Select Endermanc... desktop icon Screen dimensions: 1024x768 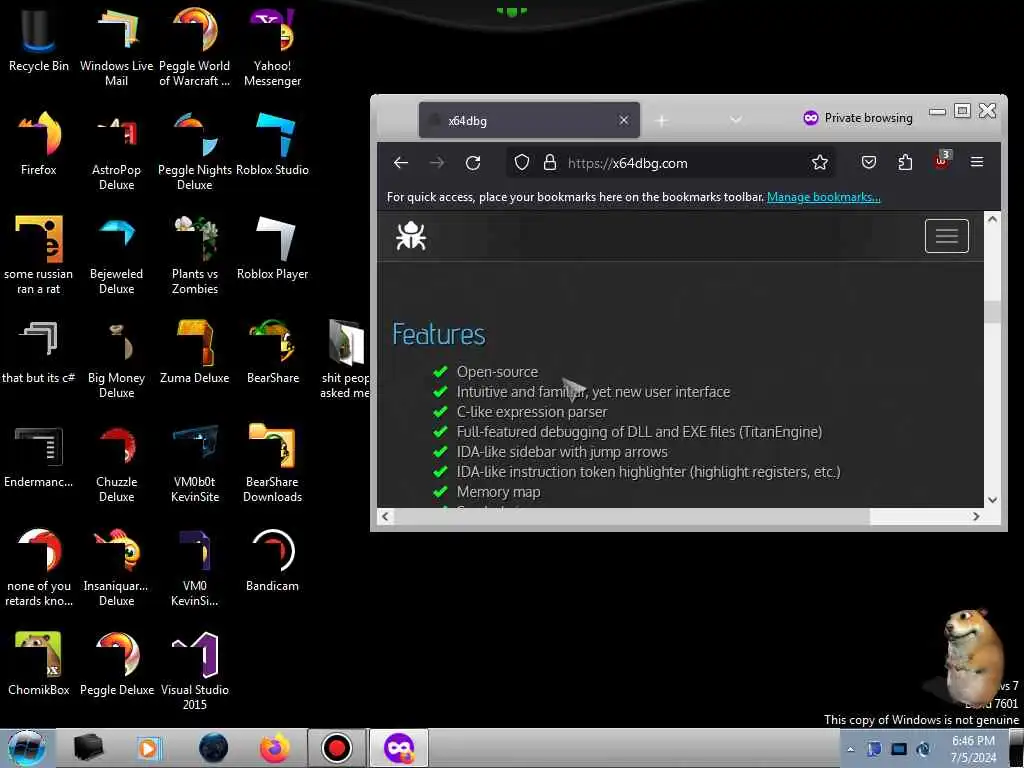click(x=39, y=456)
